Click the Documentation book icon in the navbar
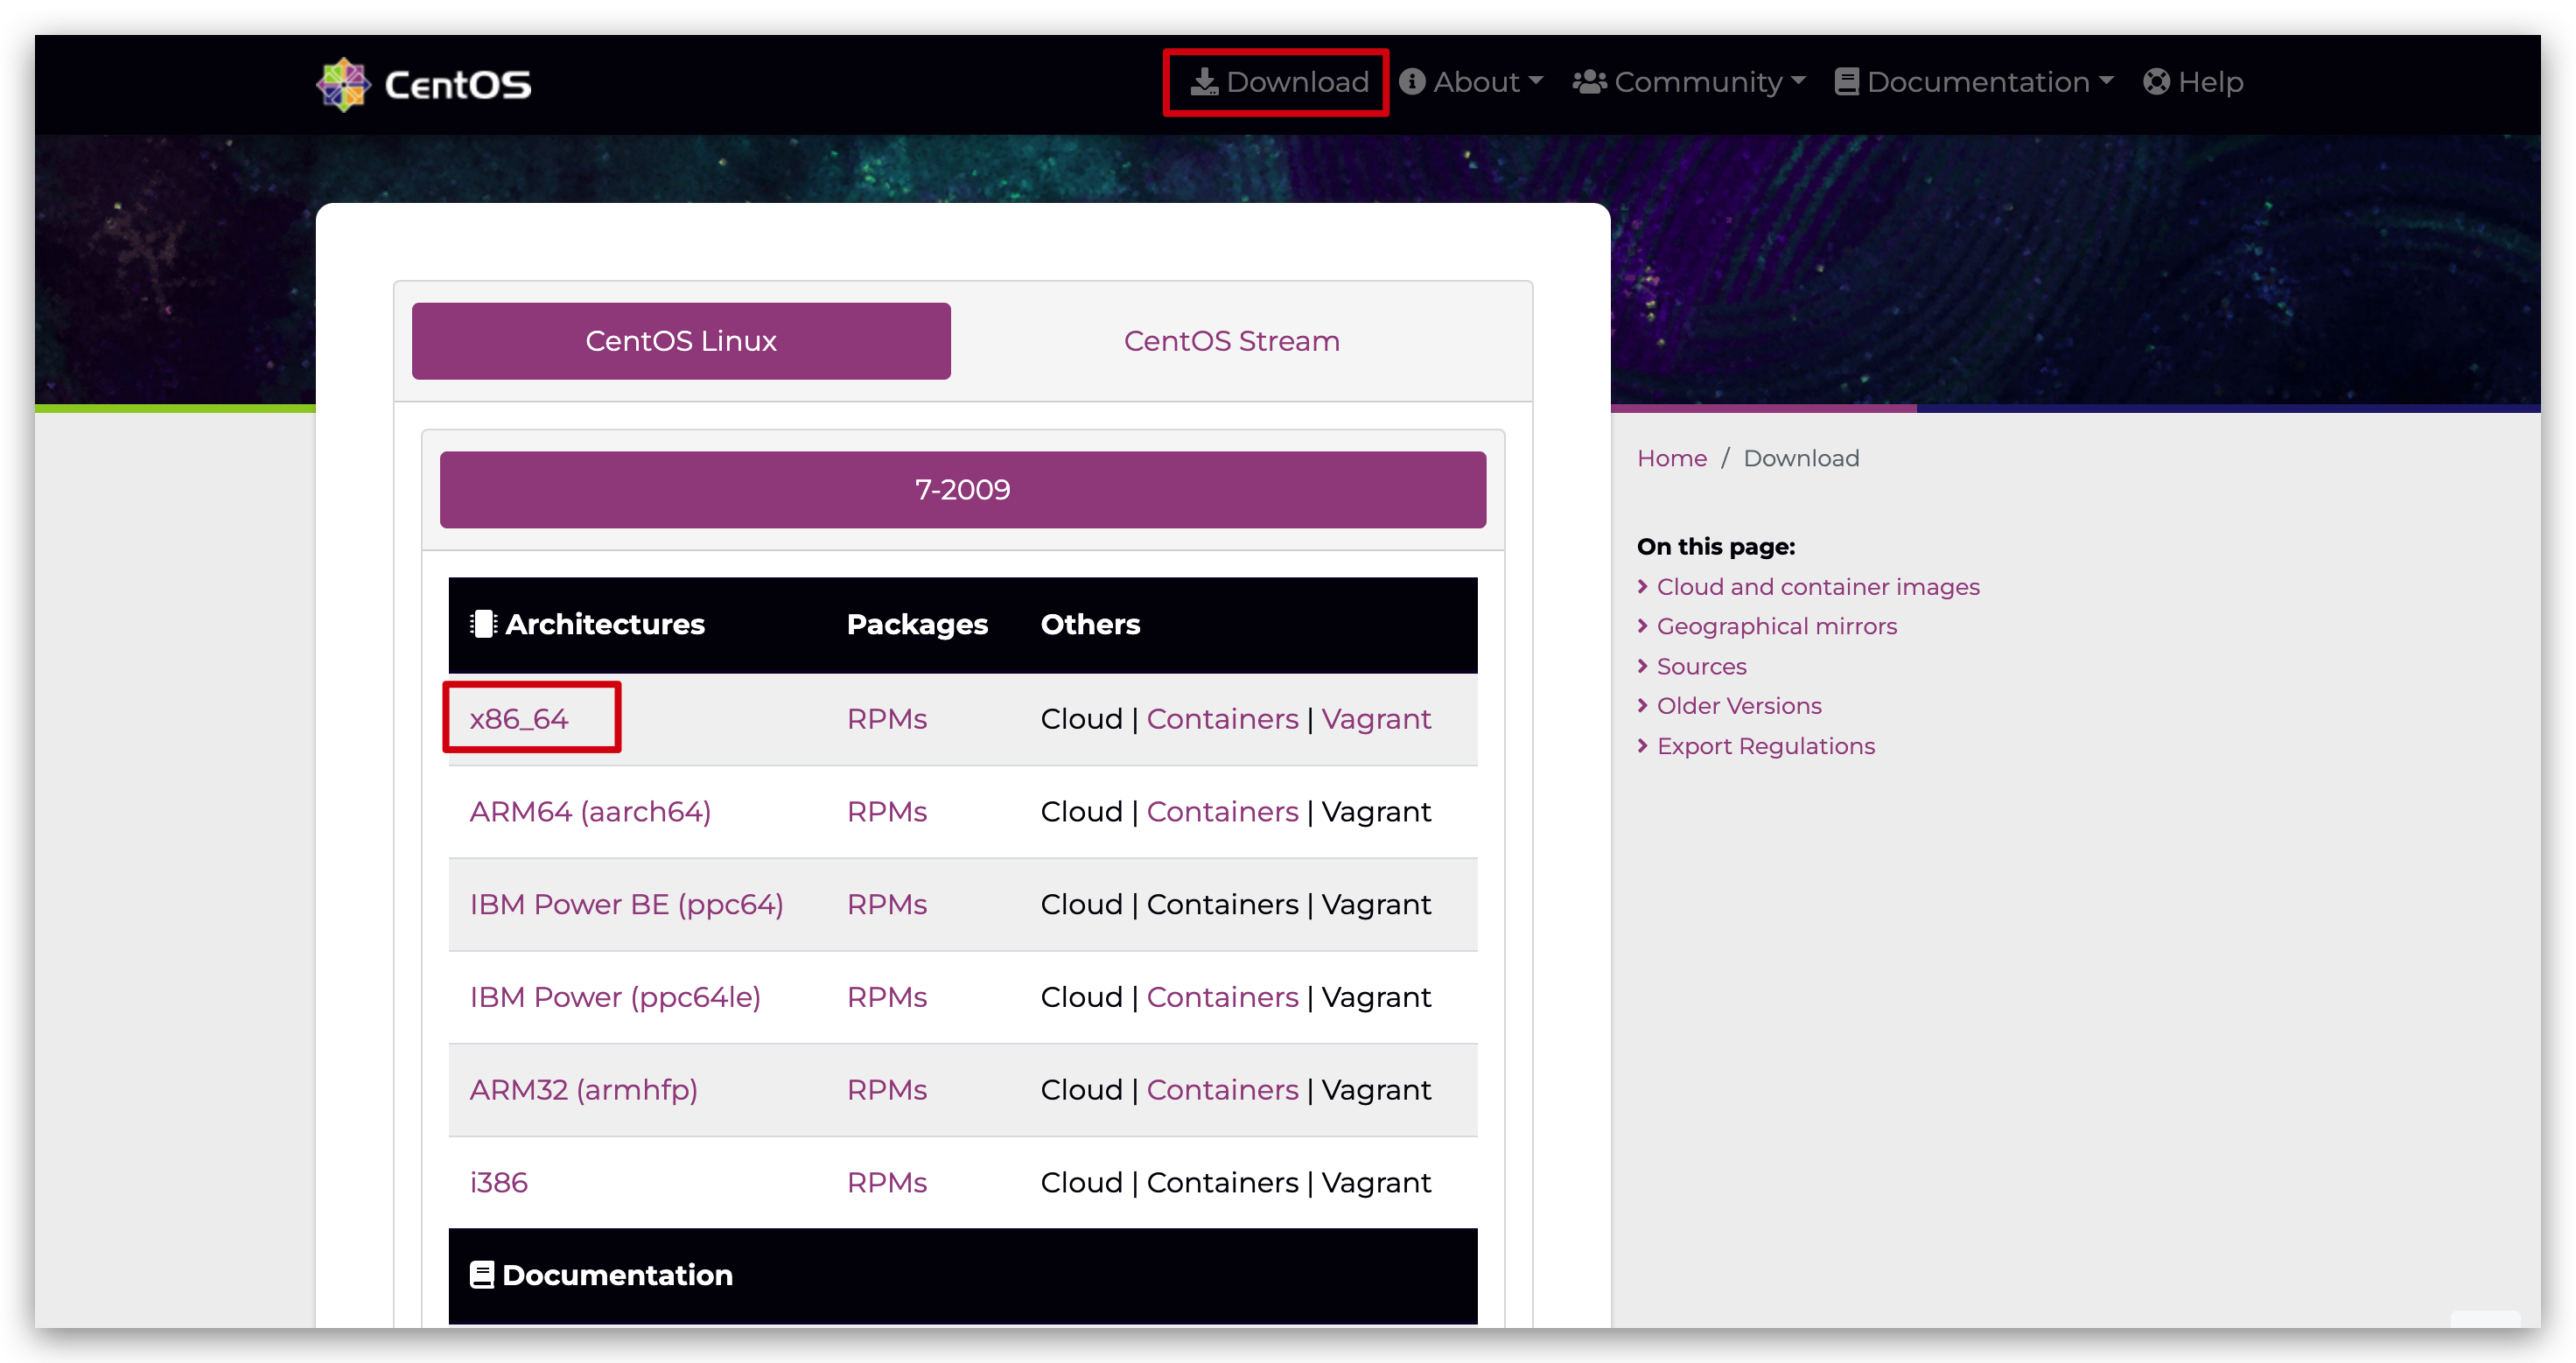Screen dimensions: 2576x1363 pyautogui.click(x=1847, y=82)
